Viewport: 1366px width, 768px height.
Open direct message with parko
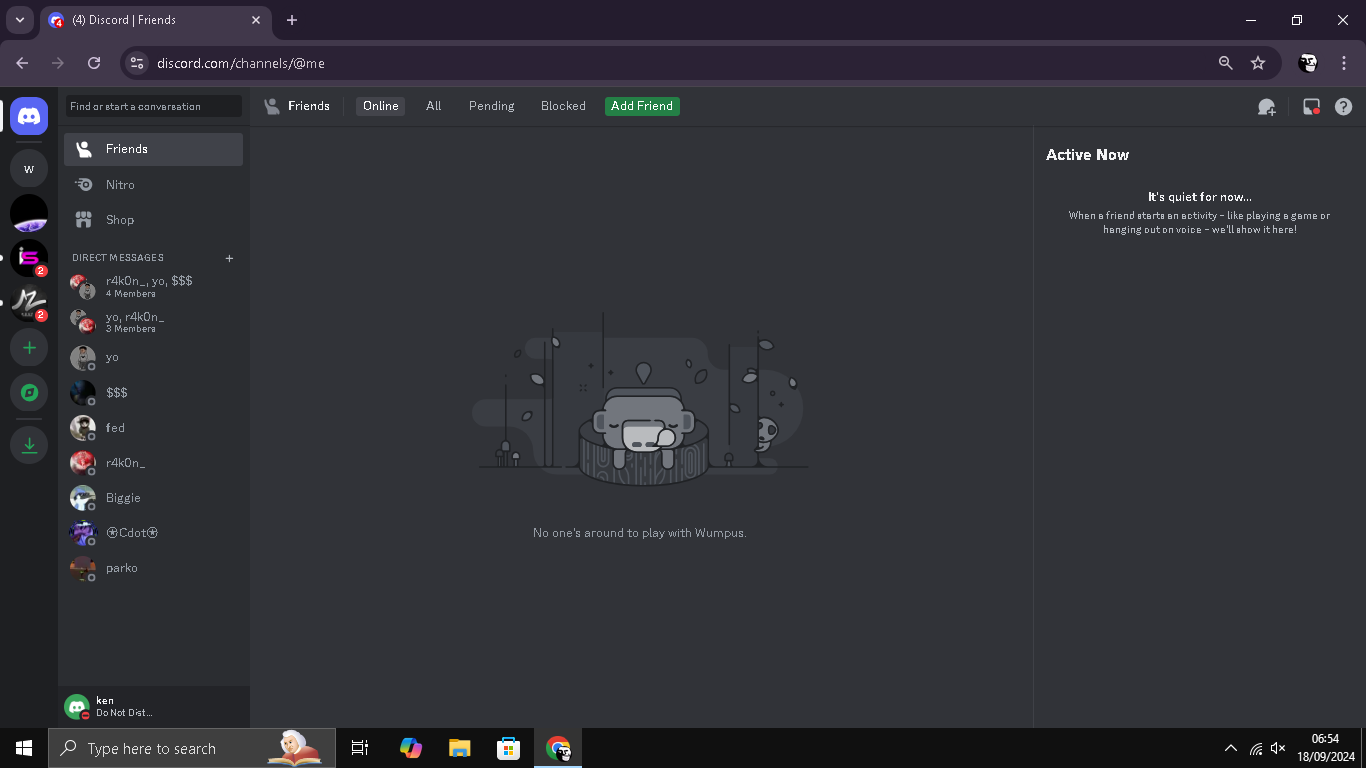tap(153, 567)
